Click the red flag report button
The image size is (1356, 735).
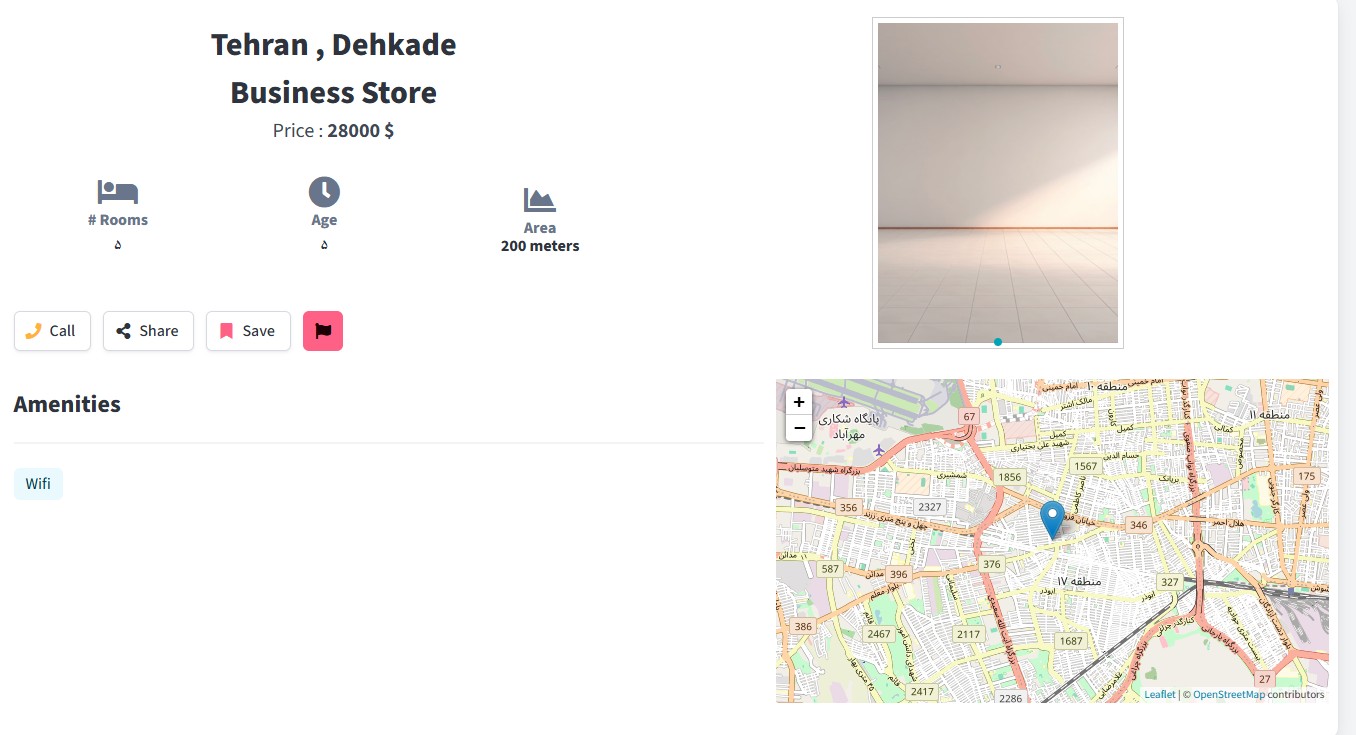(x=323, y=331)
